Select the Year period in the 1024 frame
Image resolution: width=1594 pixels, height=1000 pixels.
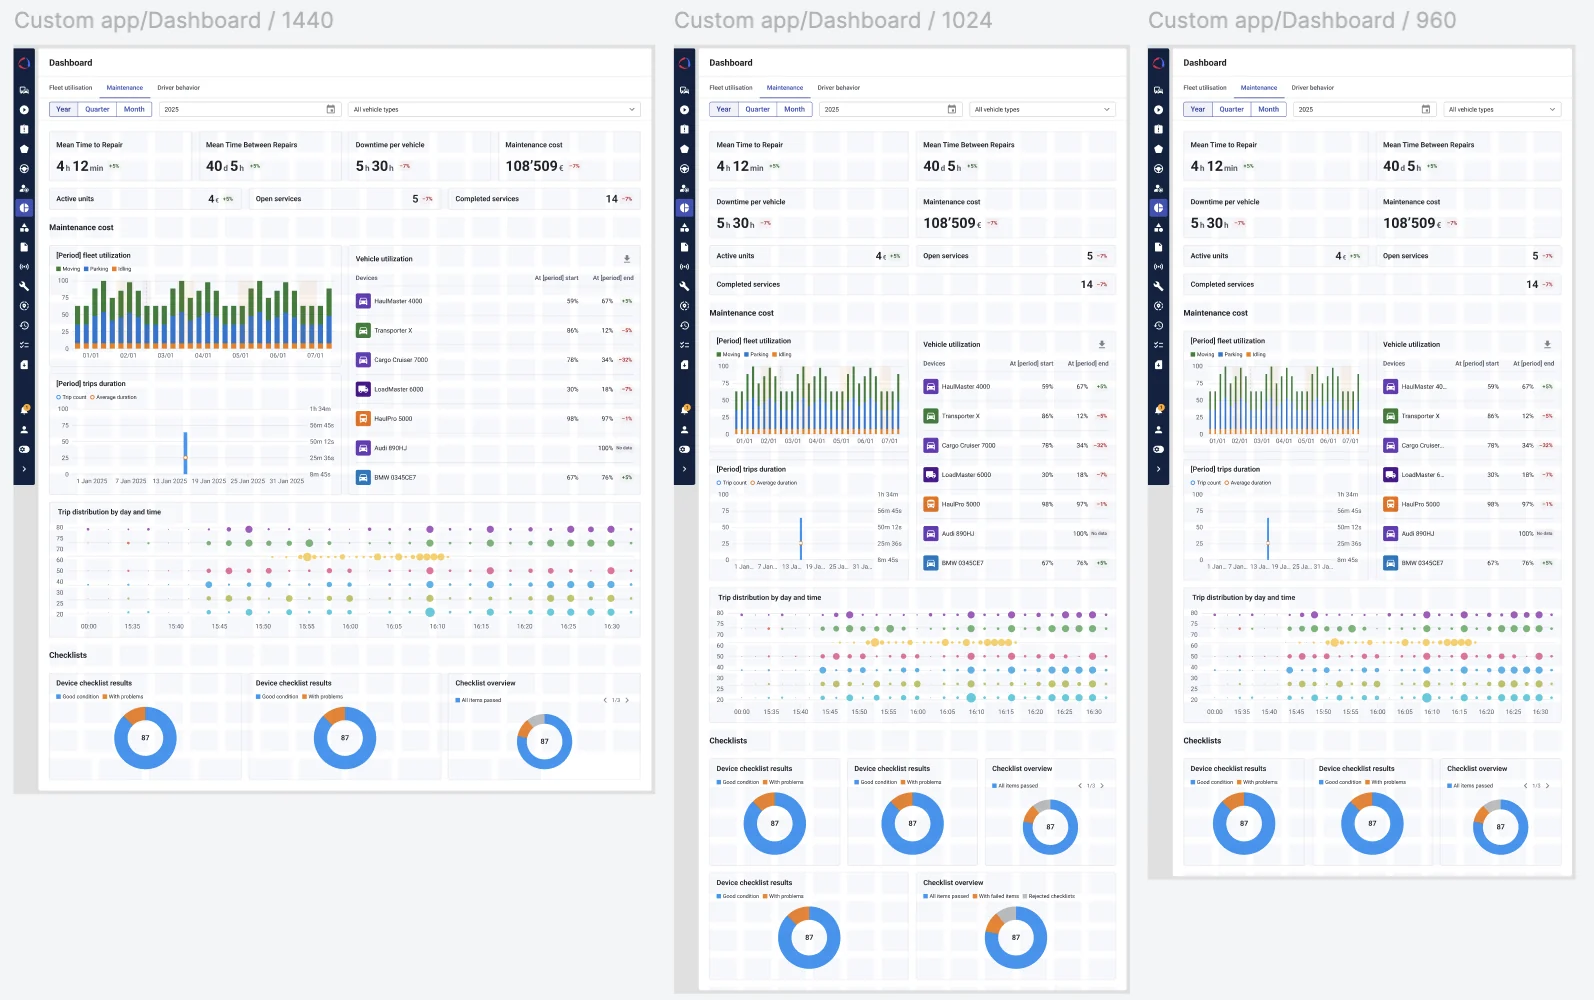(x=724, y=109)
